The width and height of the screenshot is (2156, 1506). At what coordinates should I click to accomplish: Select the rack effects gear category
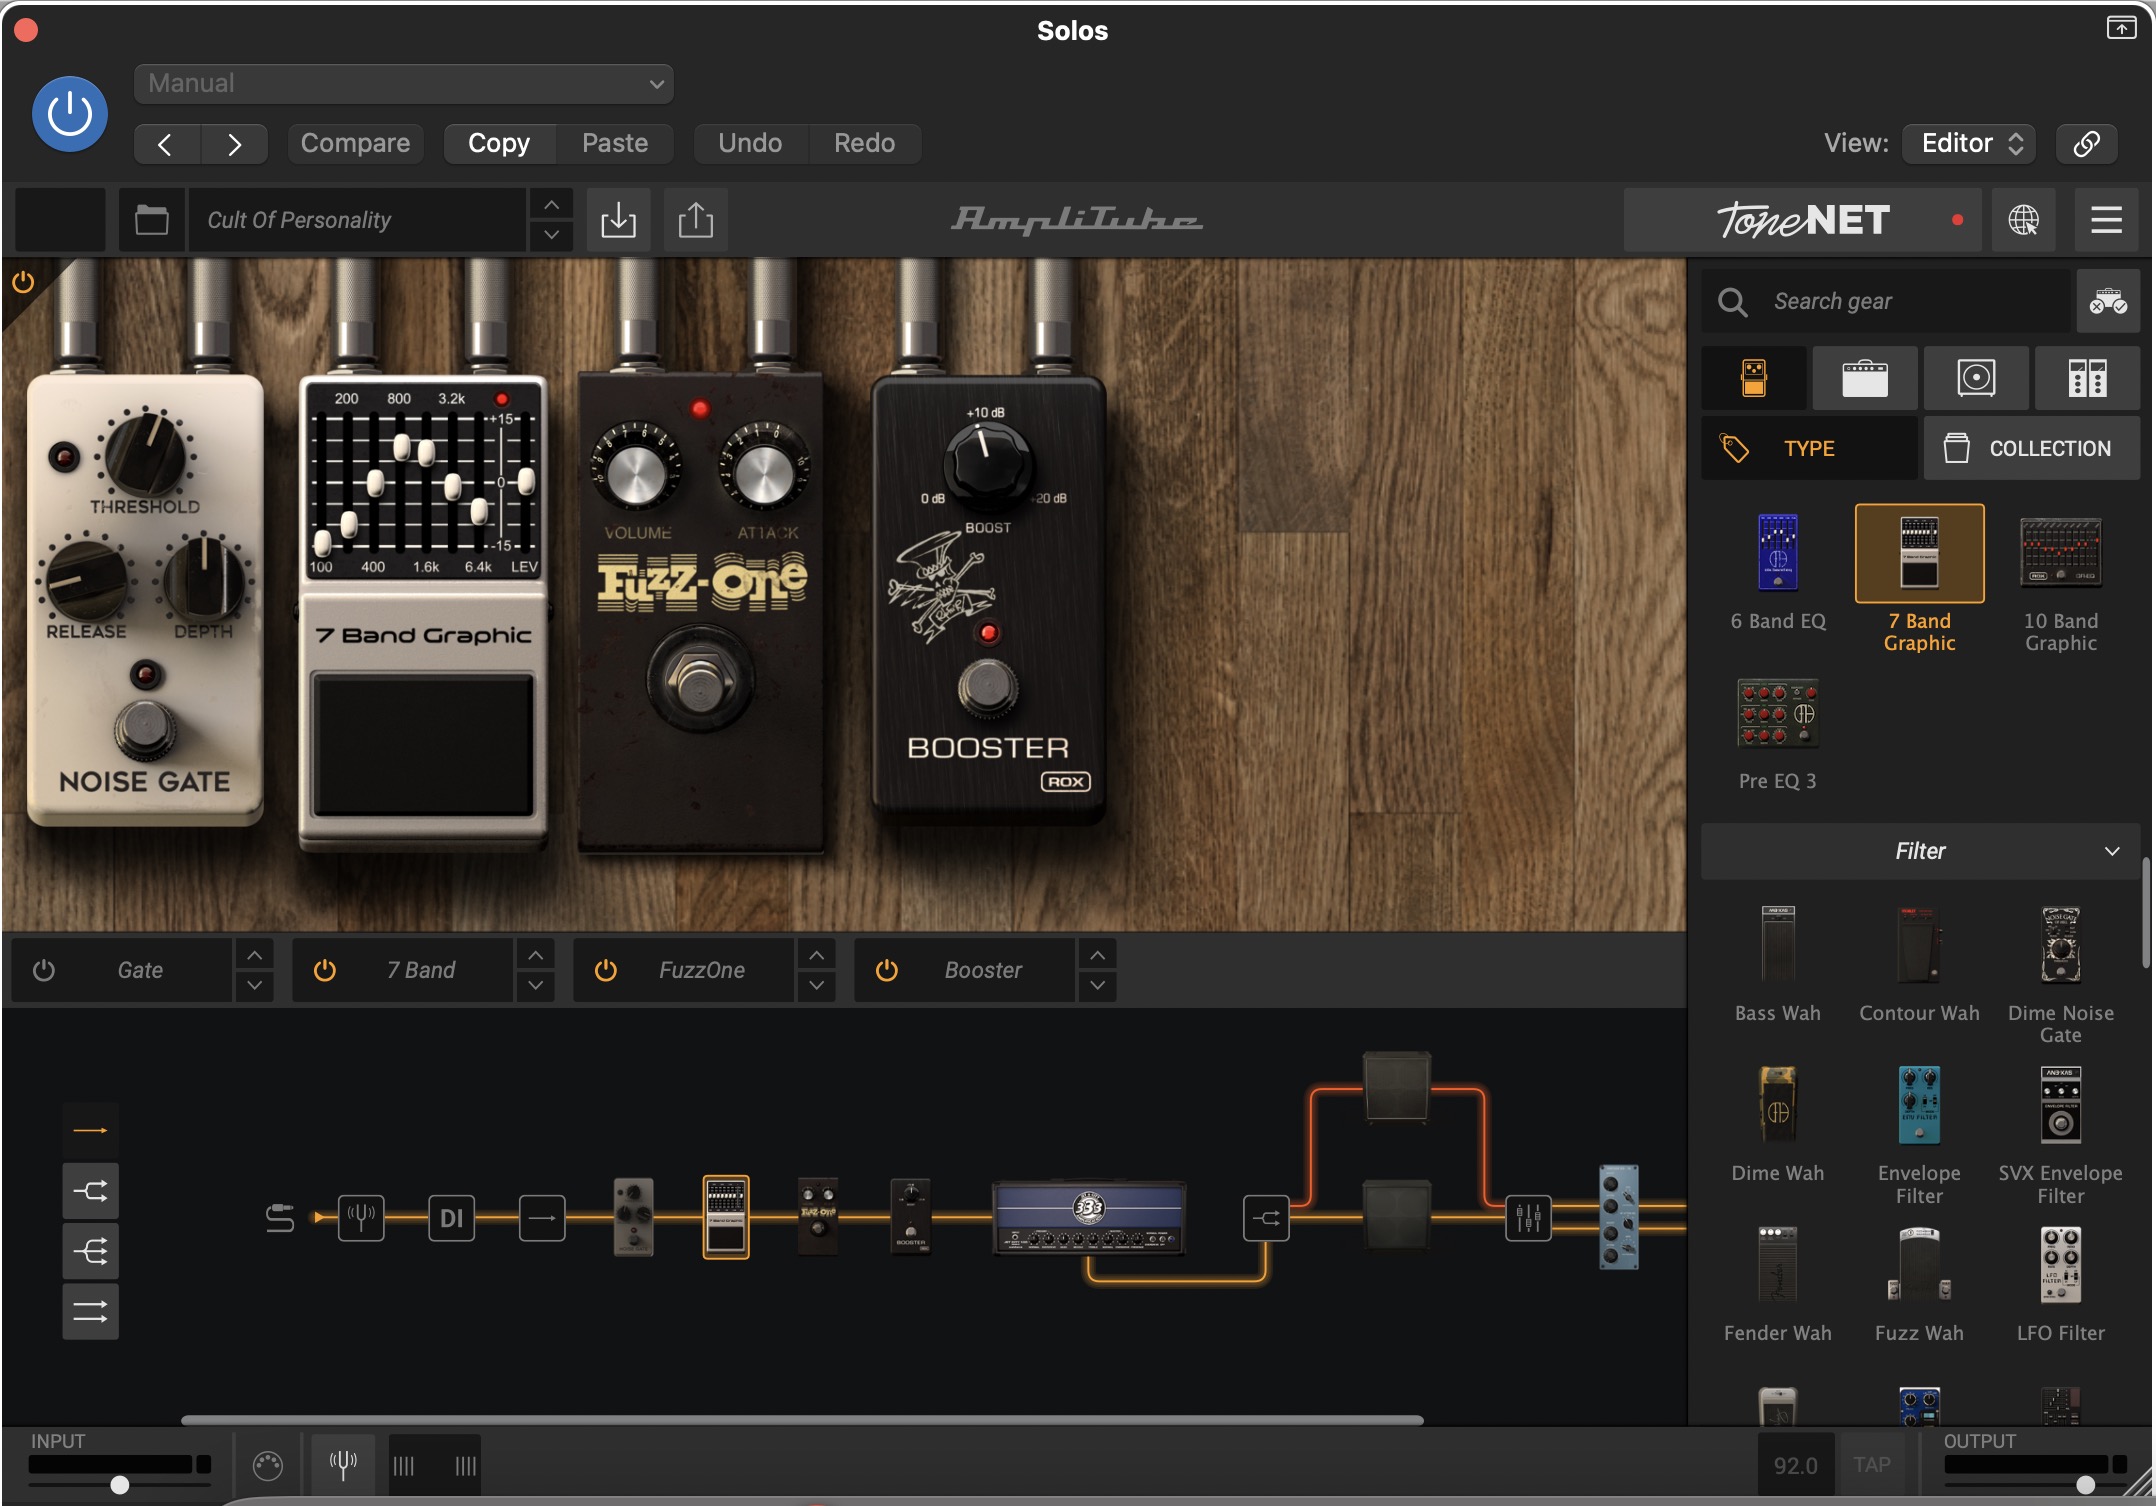[x=2087, y=379]
